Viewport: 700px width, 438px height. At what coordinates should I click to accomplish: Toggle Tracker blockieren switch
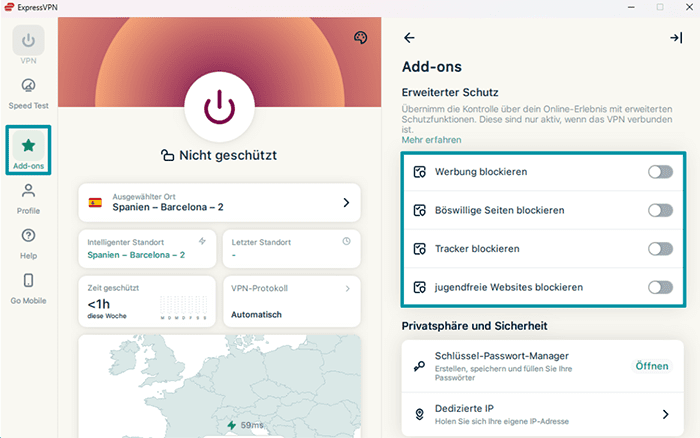pyautogui.click(x=659, y=249)
